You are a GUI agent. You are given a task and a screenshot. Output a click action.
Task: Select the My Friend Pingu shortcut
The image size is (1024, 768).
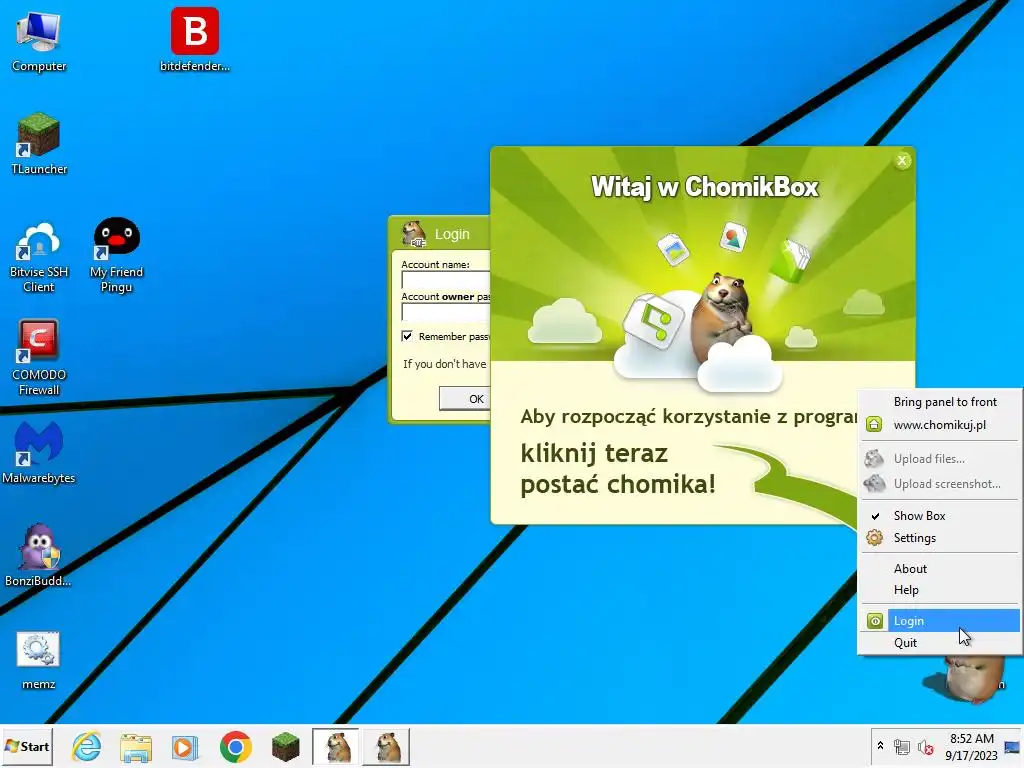click(x=116, y=255)
